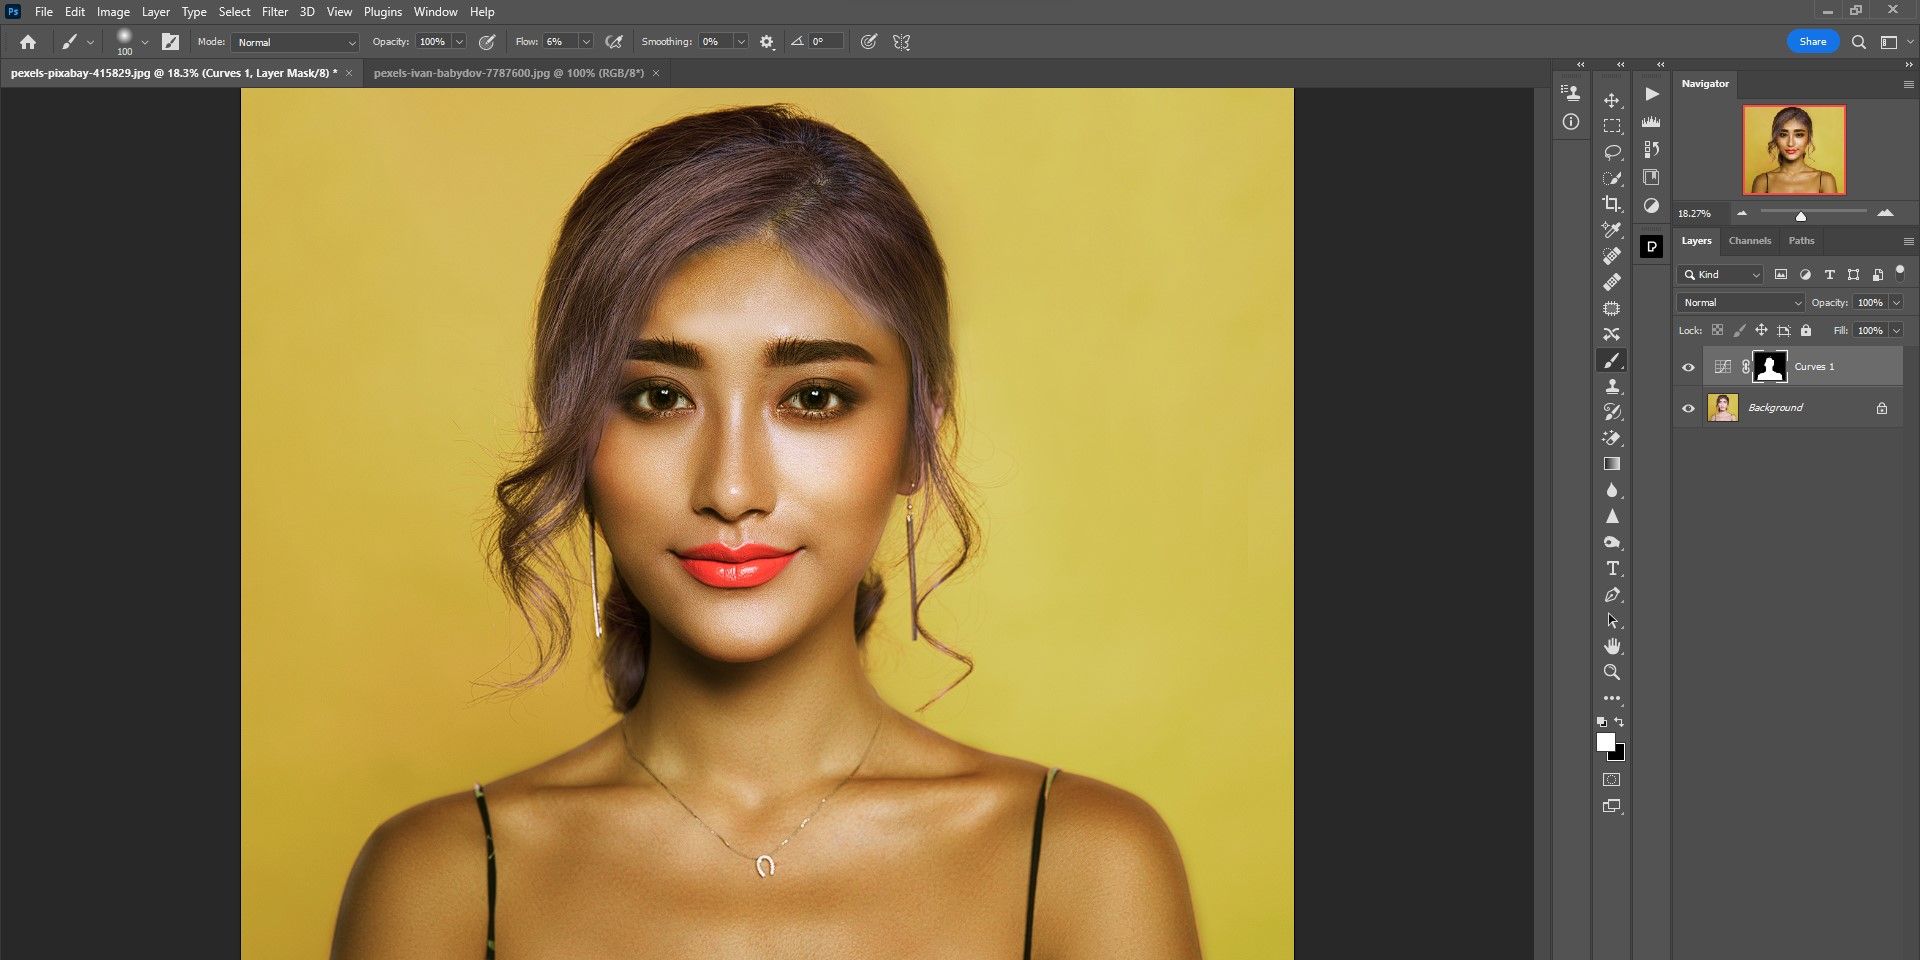Open symmetry paint butterfly options
1920x960 pixels.
[x=901, y=42]
